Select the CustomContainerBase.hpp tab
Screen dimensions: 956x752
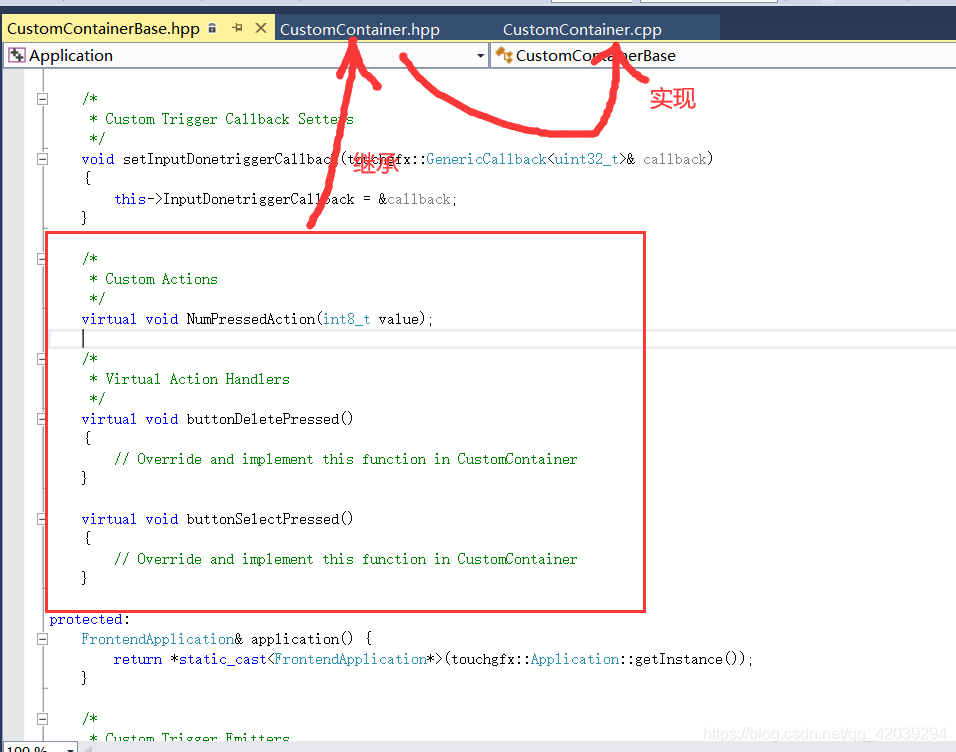103,29
